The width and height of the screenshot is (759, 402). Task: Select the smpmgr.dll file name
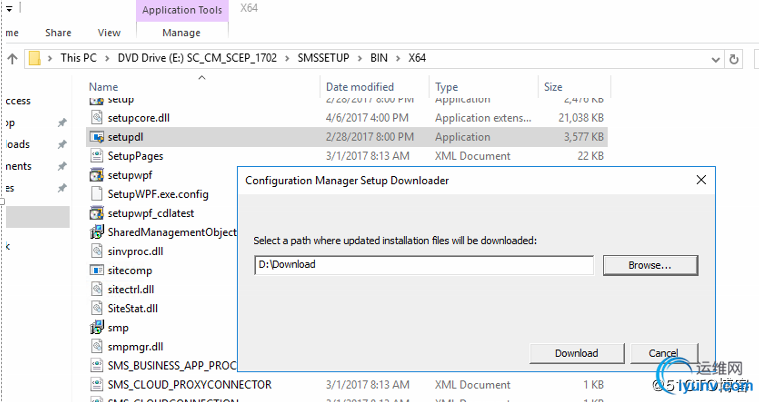pos(136,347)
